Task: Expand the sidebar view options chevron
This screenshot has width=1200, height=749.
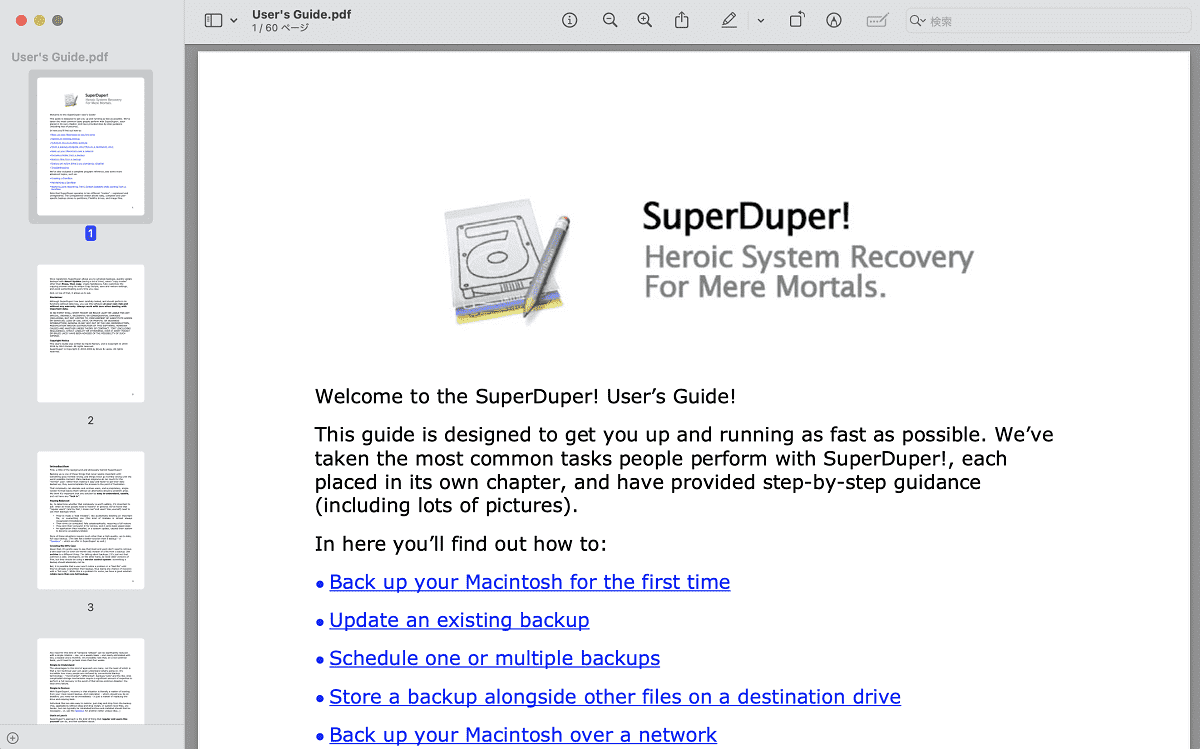Action: (234, 20)
